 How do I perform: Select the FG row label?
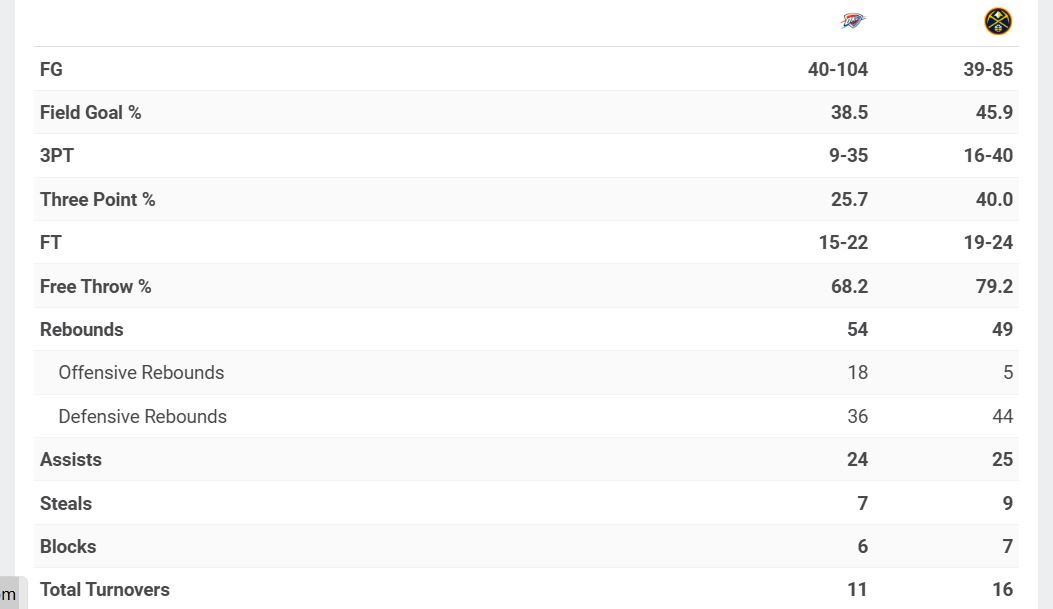click(51, 69)
